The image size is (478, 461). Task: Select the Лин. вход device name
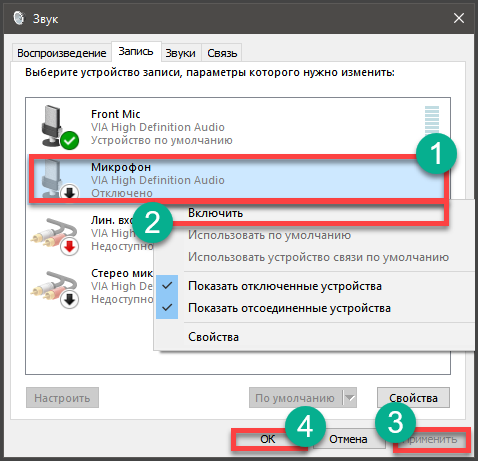(x=112, y=220)
